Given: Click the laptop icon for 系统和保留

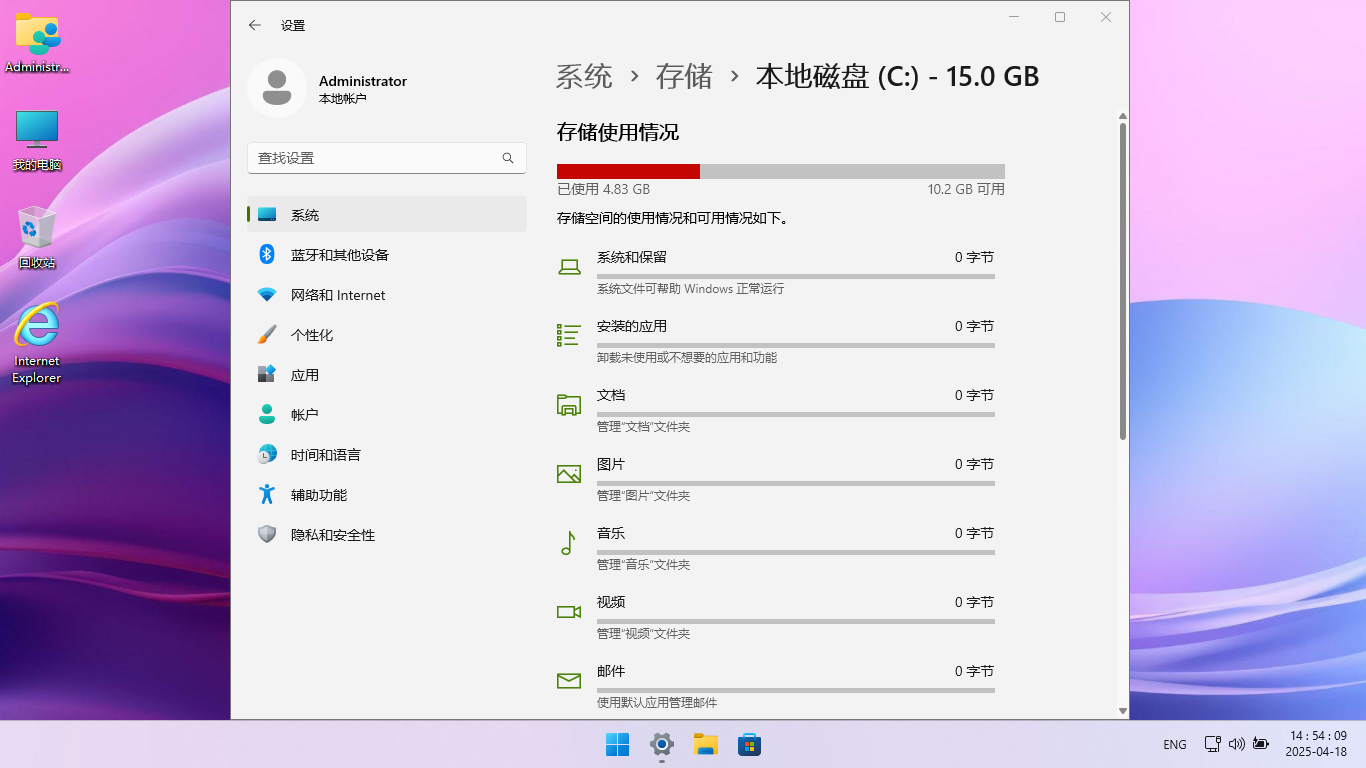Looking at the screenshot, I should 569,267.
